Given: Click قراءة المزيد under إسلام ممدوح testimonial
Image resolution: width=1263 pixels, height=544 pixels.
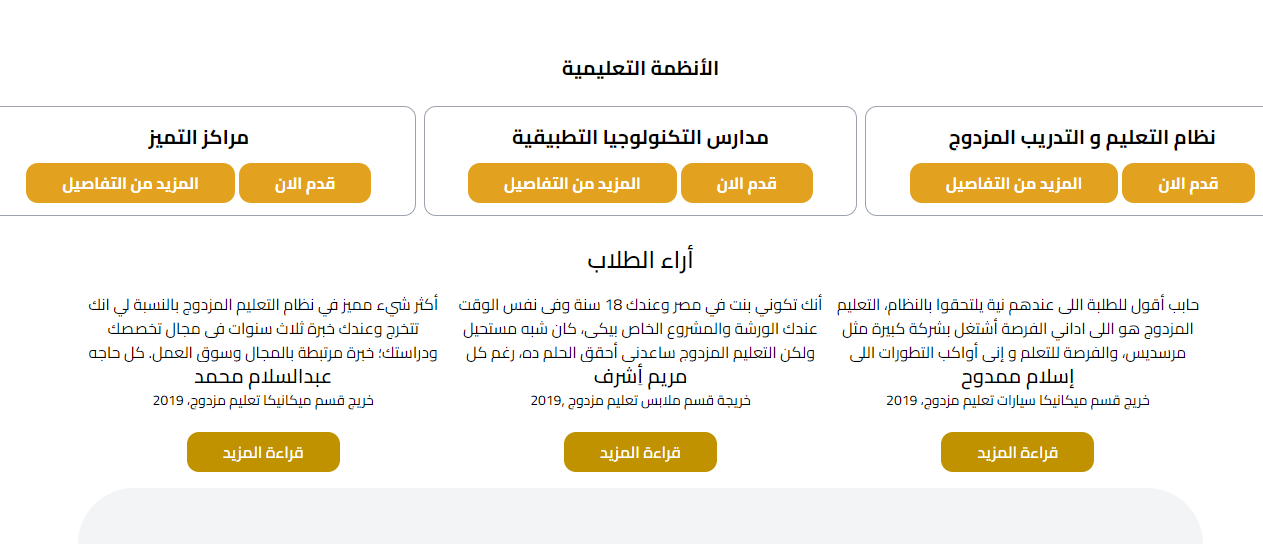Looking at the screenshot, I should [1017, 452].
